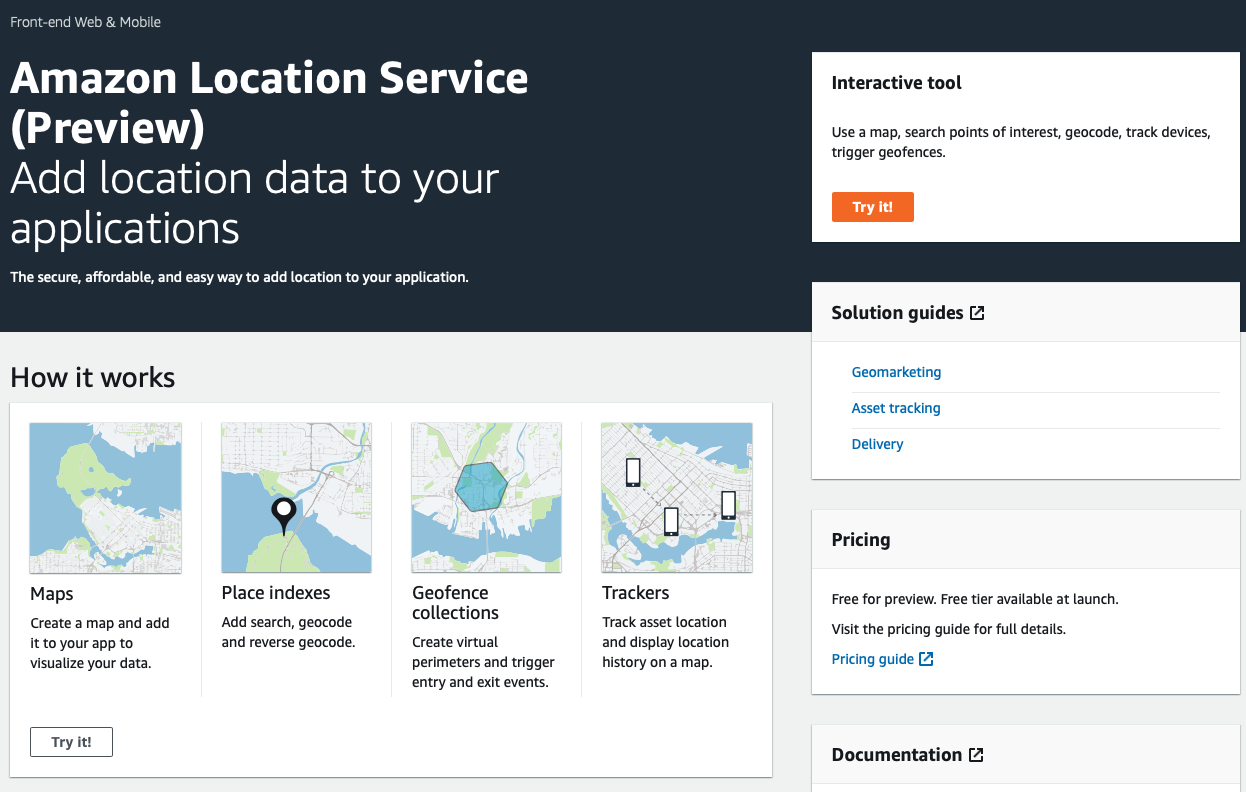Click 'Use a map, search points of interest' text

(1021, 142)
